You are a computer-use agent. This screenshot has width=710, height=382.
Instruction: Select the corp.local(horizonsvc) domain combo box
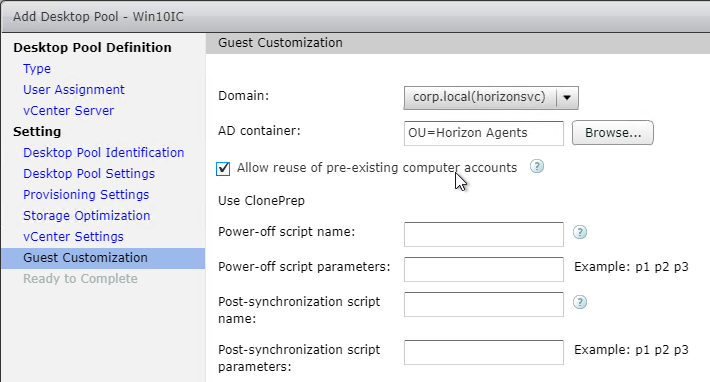pos(491,97)
